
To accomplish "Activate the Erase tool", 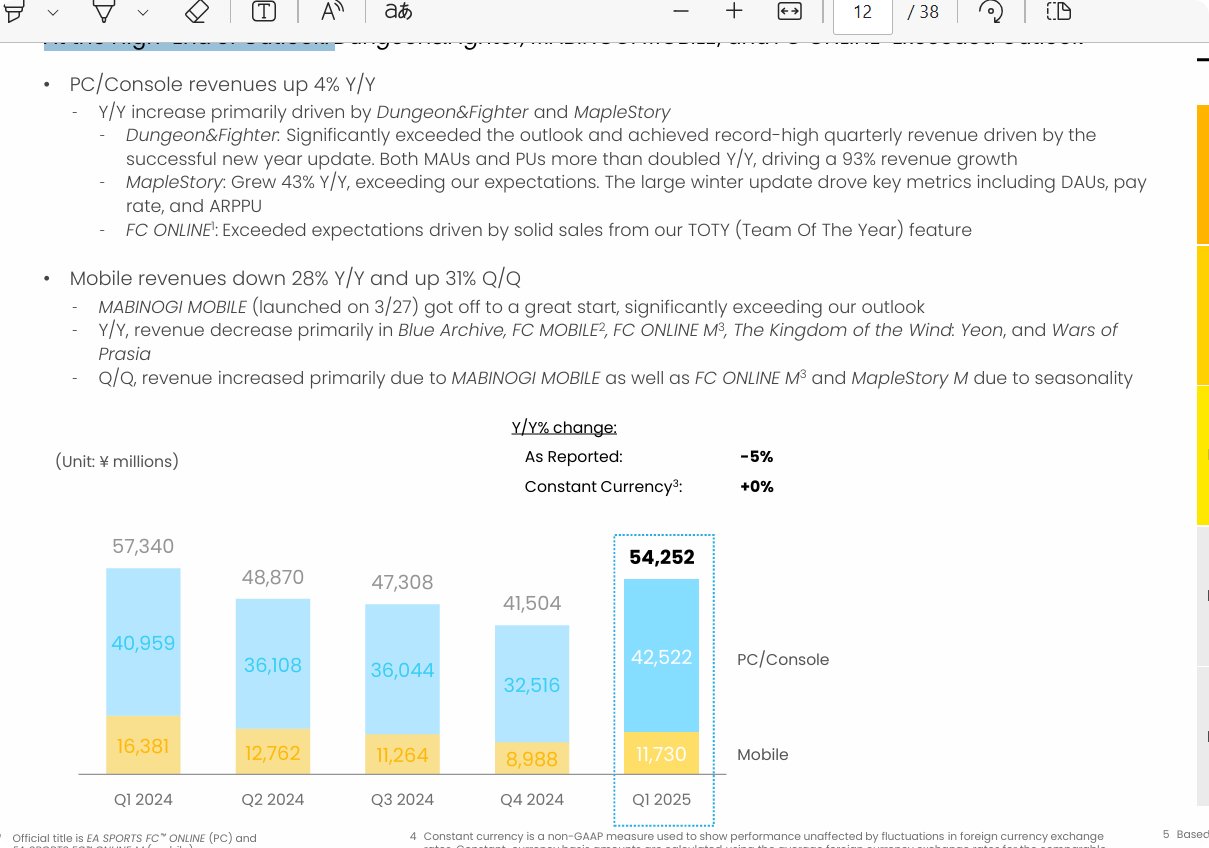I will pyautogui.click(x=198, y=12).
